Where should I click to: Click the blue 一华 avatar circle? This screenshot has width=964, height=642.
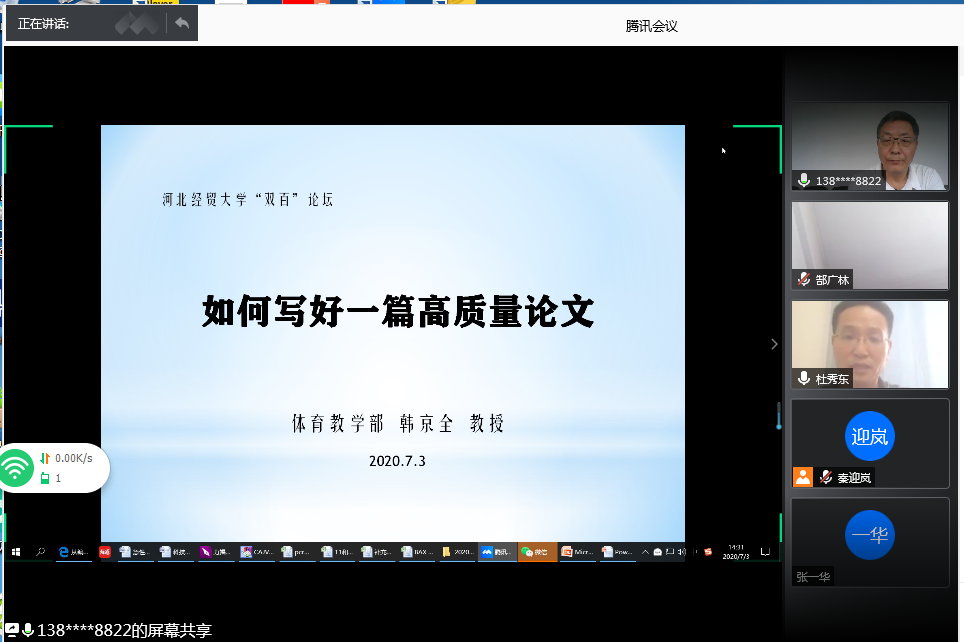[x=869, y=535]
